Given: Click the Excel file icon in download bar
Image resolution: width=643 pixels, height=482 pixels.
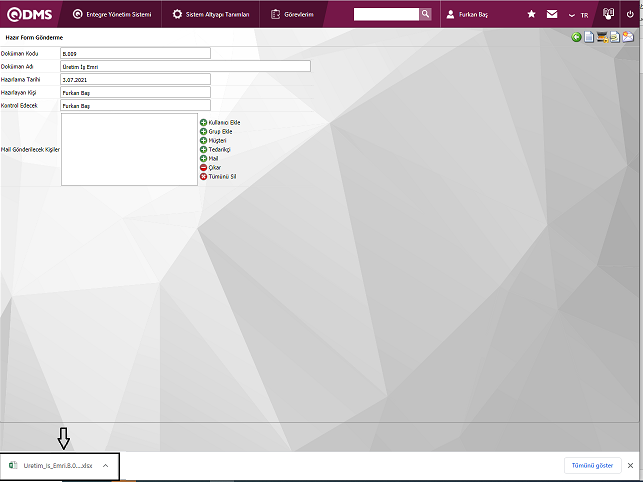Looking at the screenshot, I should (x=13, y=465).
